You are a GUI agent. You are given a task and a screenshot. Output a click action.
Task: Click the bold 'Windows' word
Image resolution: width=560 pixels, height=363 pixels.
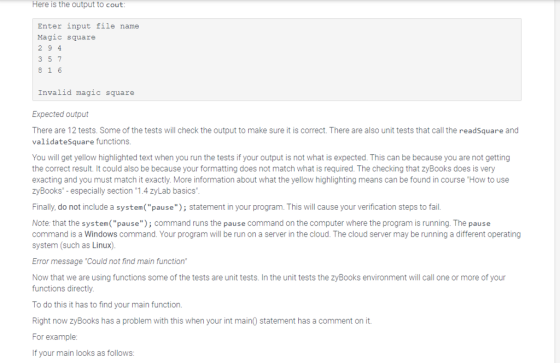click(101, 234)
